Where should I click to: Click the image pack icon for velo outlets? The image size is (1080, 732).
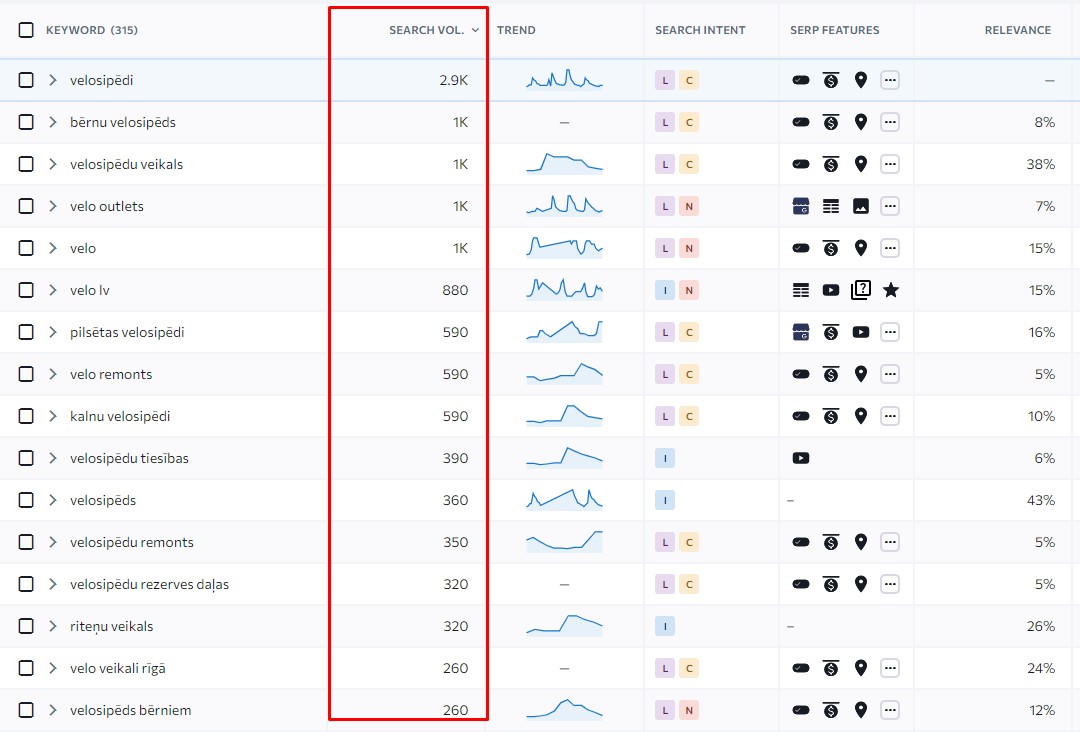[860, 206]
